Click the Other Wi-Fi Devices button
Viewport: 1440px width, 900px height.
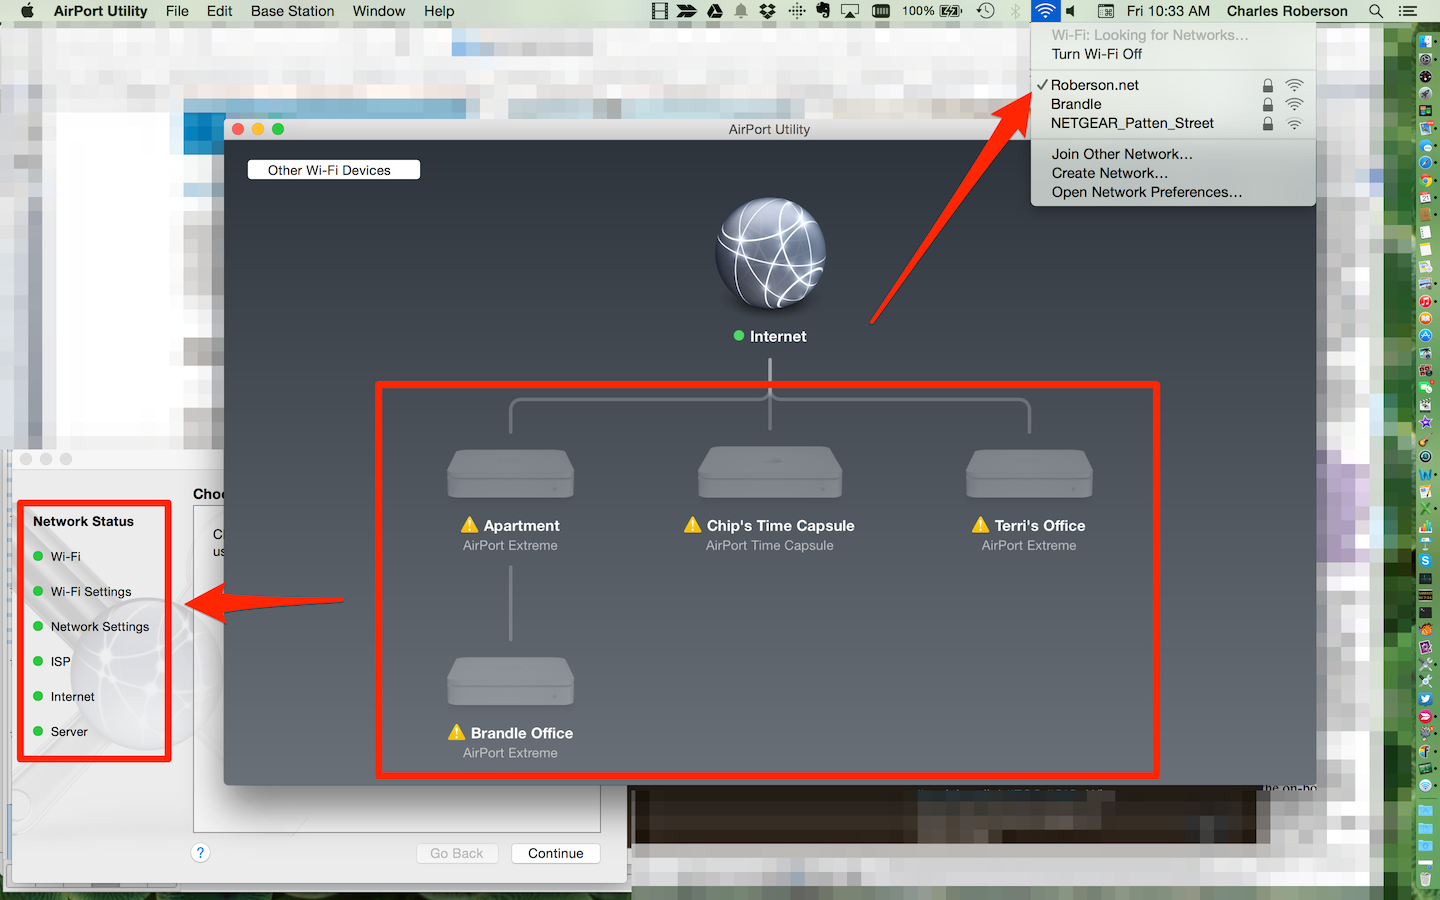334,170
